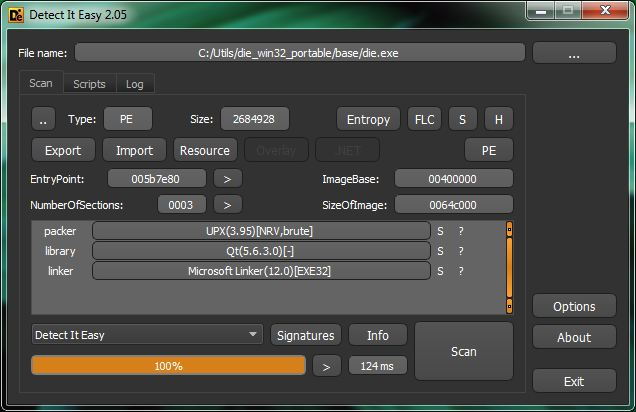
Task: Switch to the Log tab
Action: click(134, 84)
